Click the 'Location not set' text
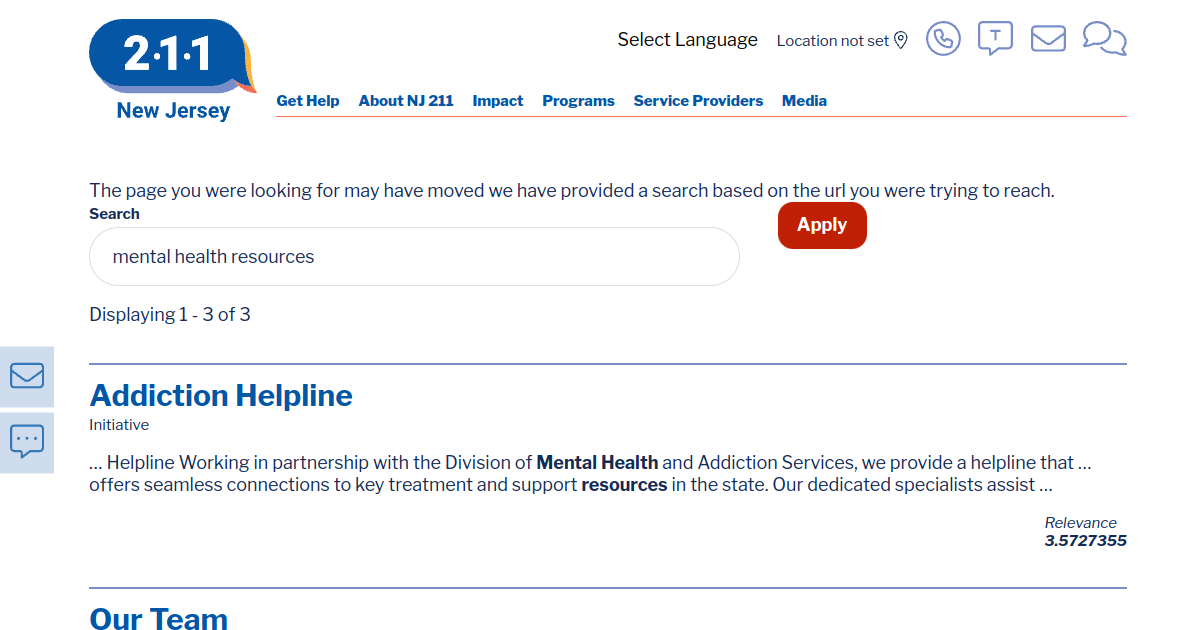Viewport: 1200px width, 630px height. pyautogui.click(x=832, y=41)
